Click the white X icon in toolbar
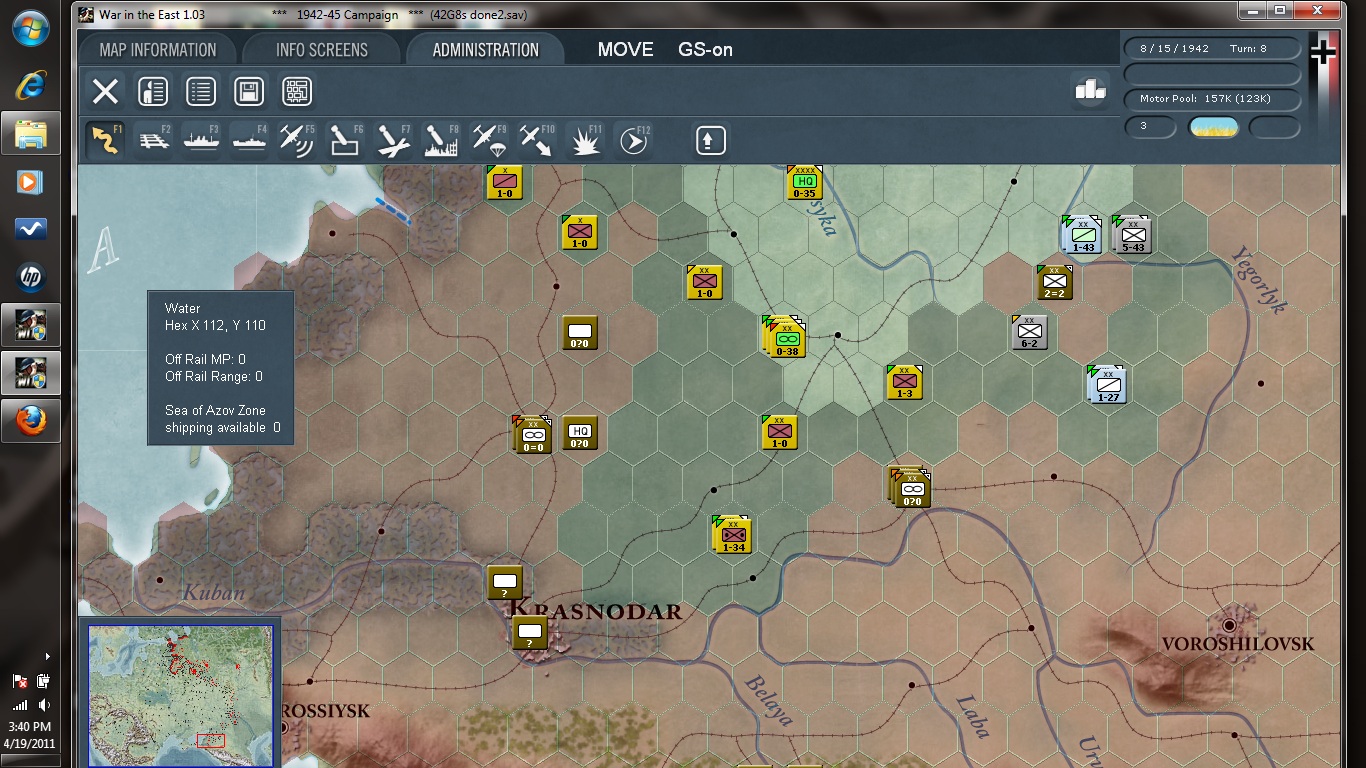The height and width of the screenshot is (768, 1366). pyautogui.click(x=105, y=92)
